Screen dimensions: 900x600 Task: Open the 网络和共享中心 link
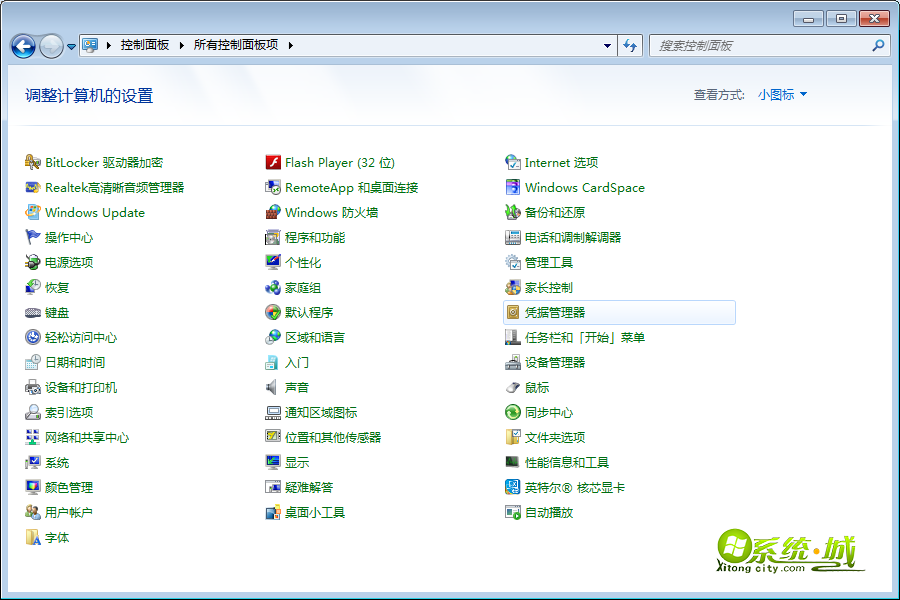(x=87, y=437)
